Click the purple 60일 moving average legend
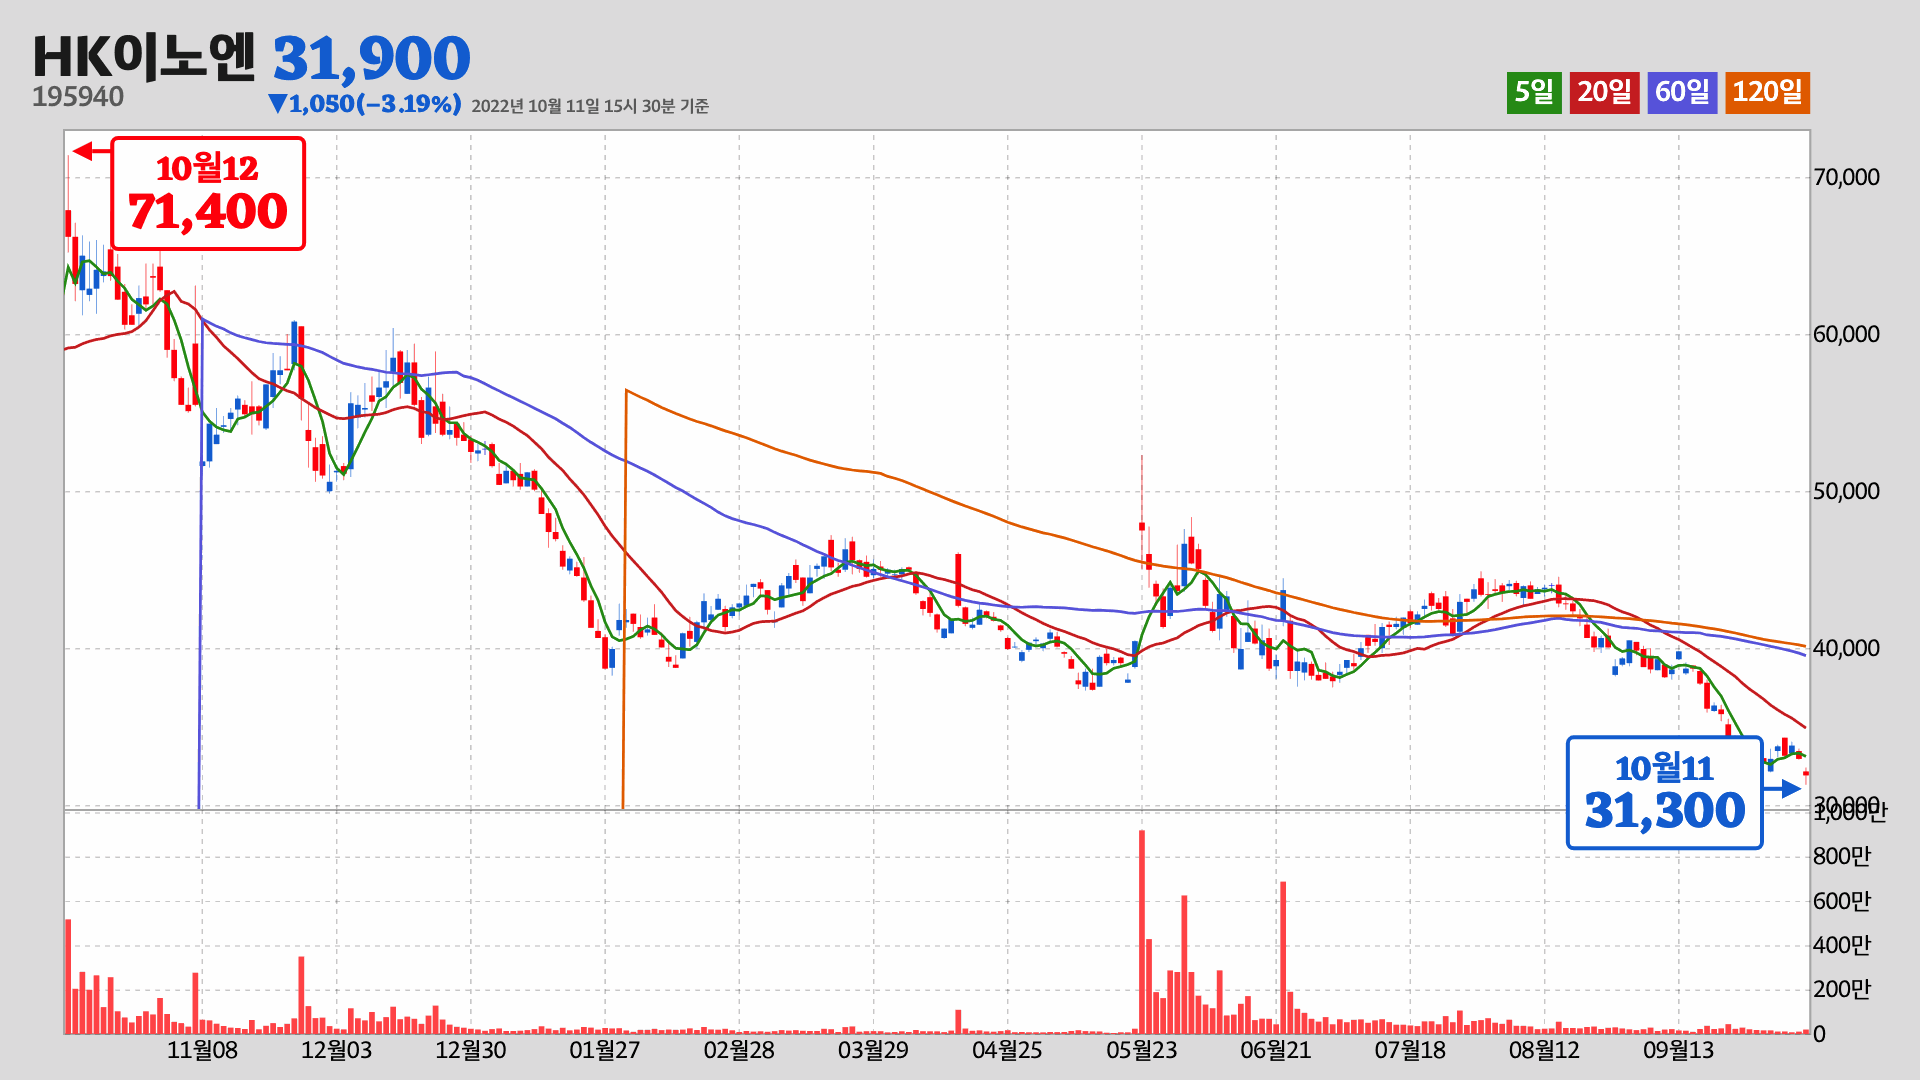 pyautogui.click(x=1682, y=92)
